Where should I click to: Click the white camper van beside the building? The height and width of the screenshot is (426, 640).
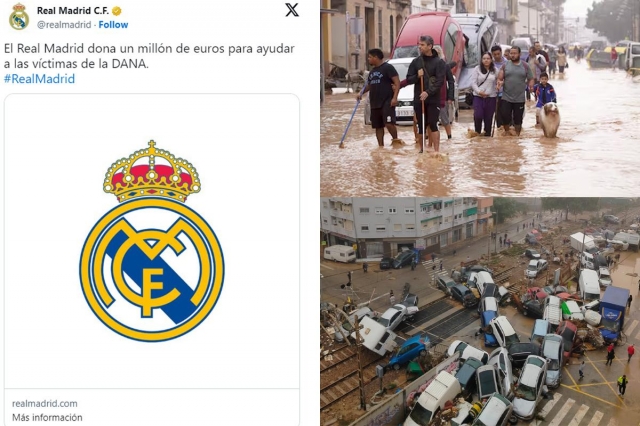coord(340,253)
